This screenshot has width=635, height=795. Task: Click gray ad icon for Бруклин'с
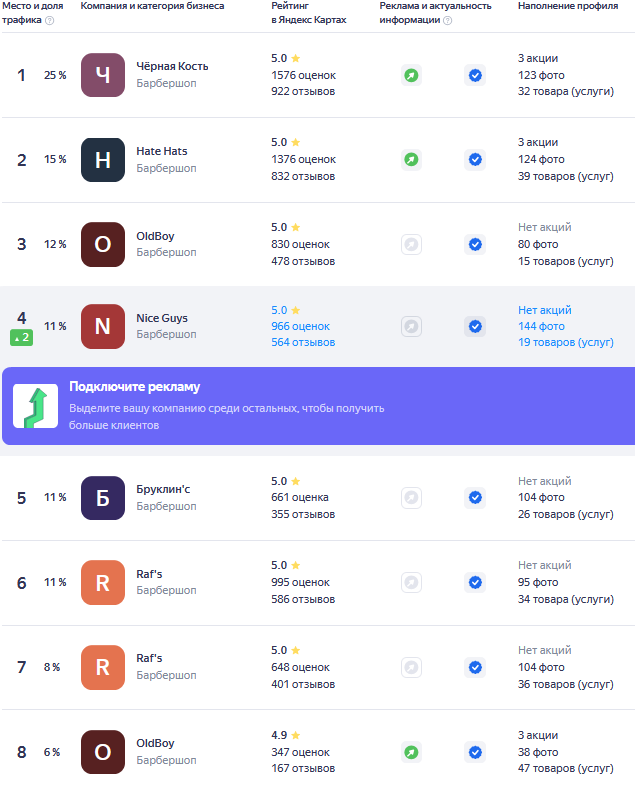[411, 497]
